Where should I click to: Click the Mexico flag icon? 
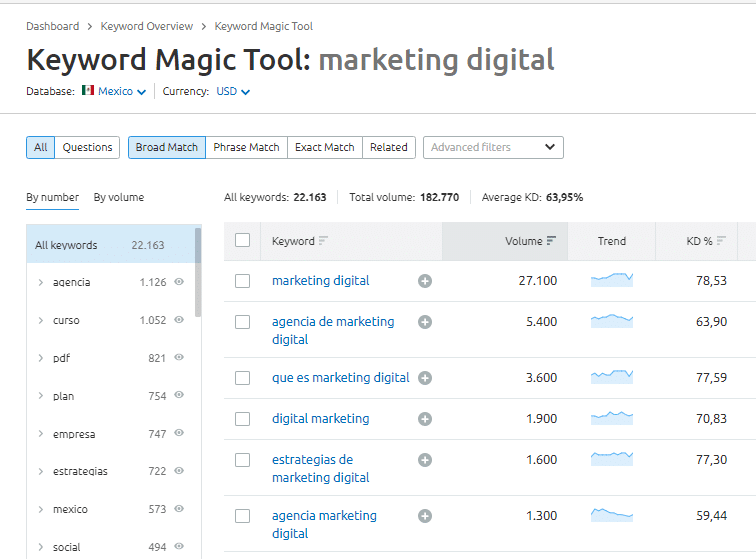[88, 90]
